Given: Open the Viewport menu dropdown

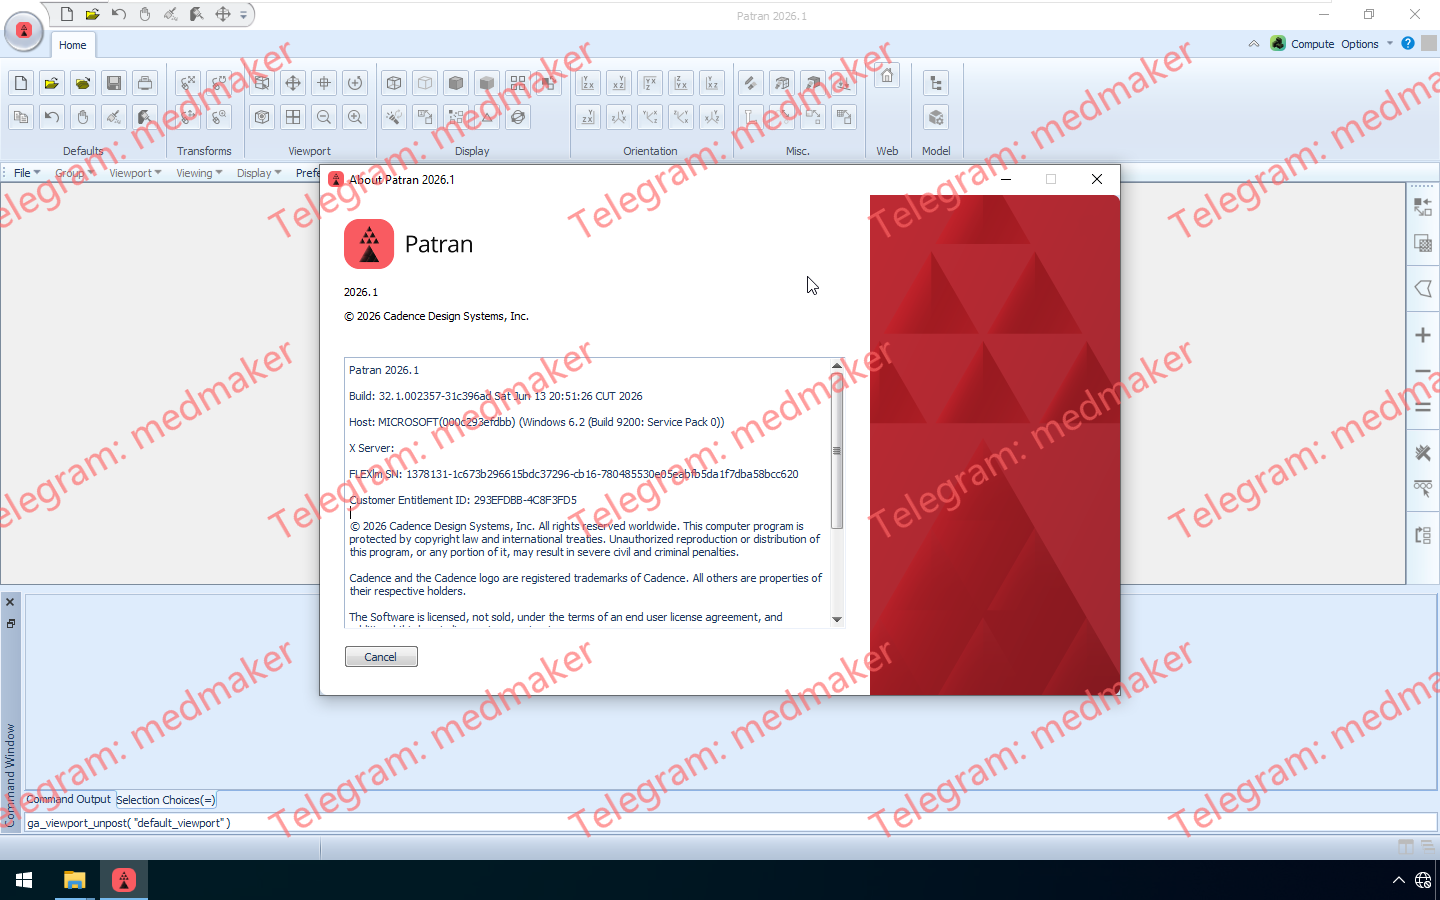Looking at the screenshot, I should (x=135, y=173).
